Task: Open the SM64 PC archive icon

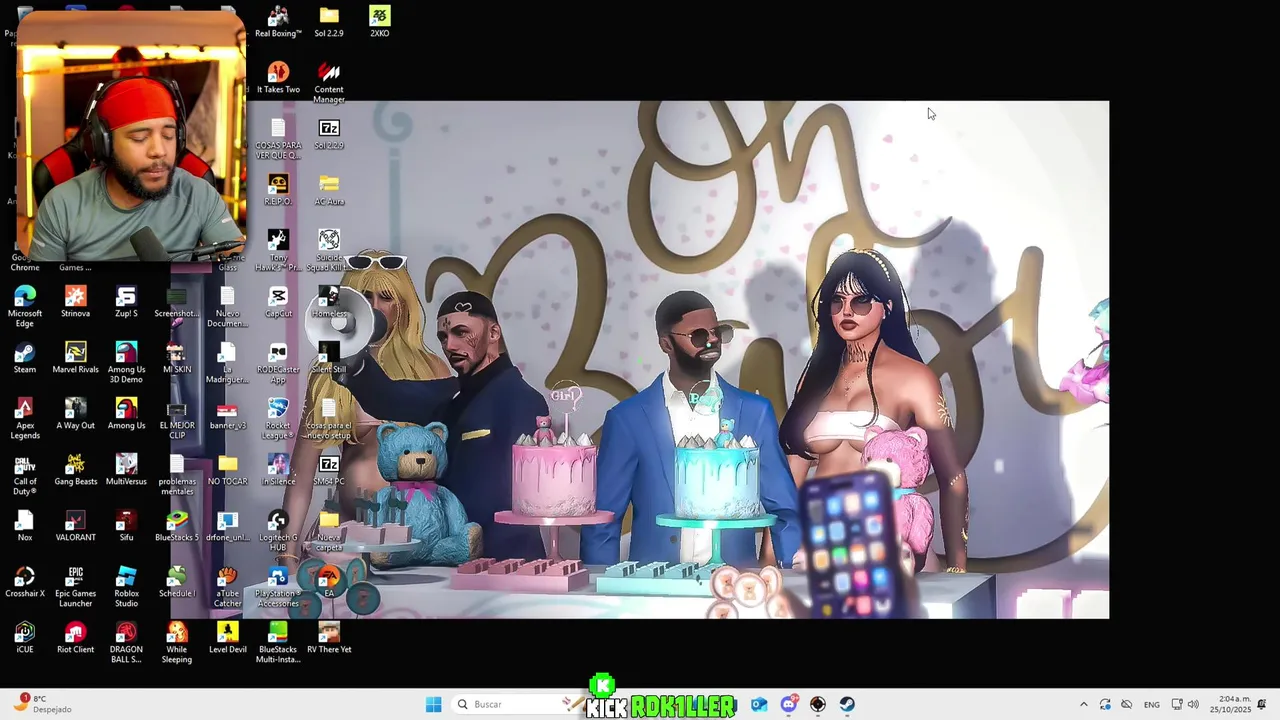Action: click(329, 470)
